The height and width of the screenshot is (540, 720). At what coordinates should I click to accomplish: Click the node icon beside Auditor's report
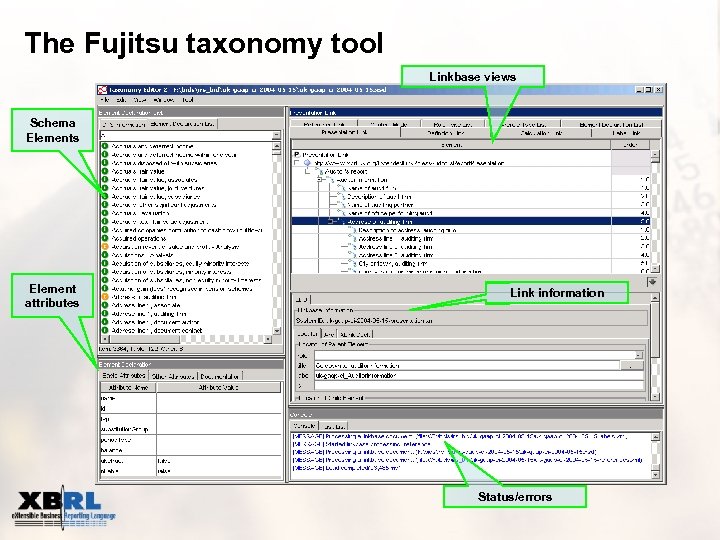319,171
